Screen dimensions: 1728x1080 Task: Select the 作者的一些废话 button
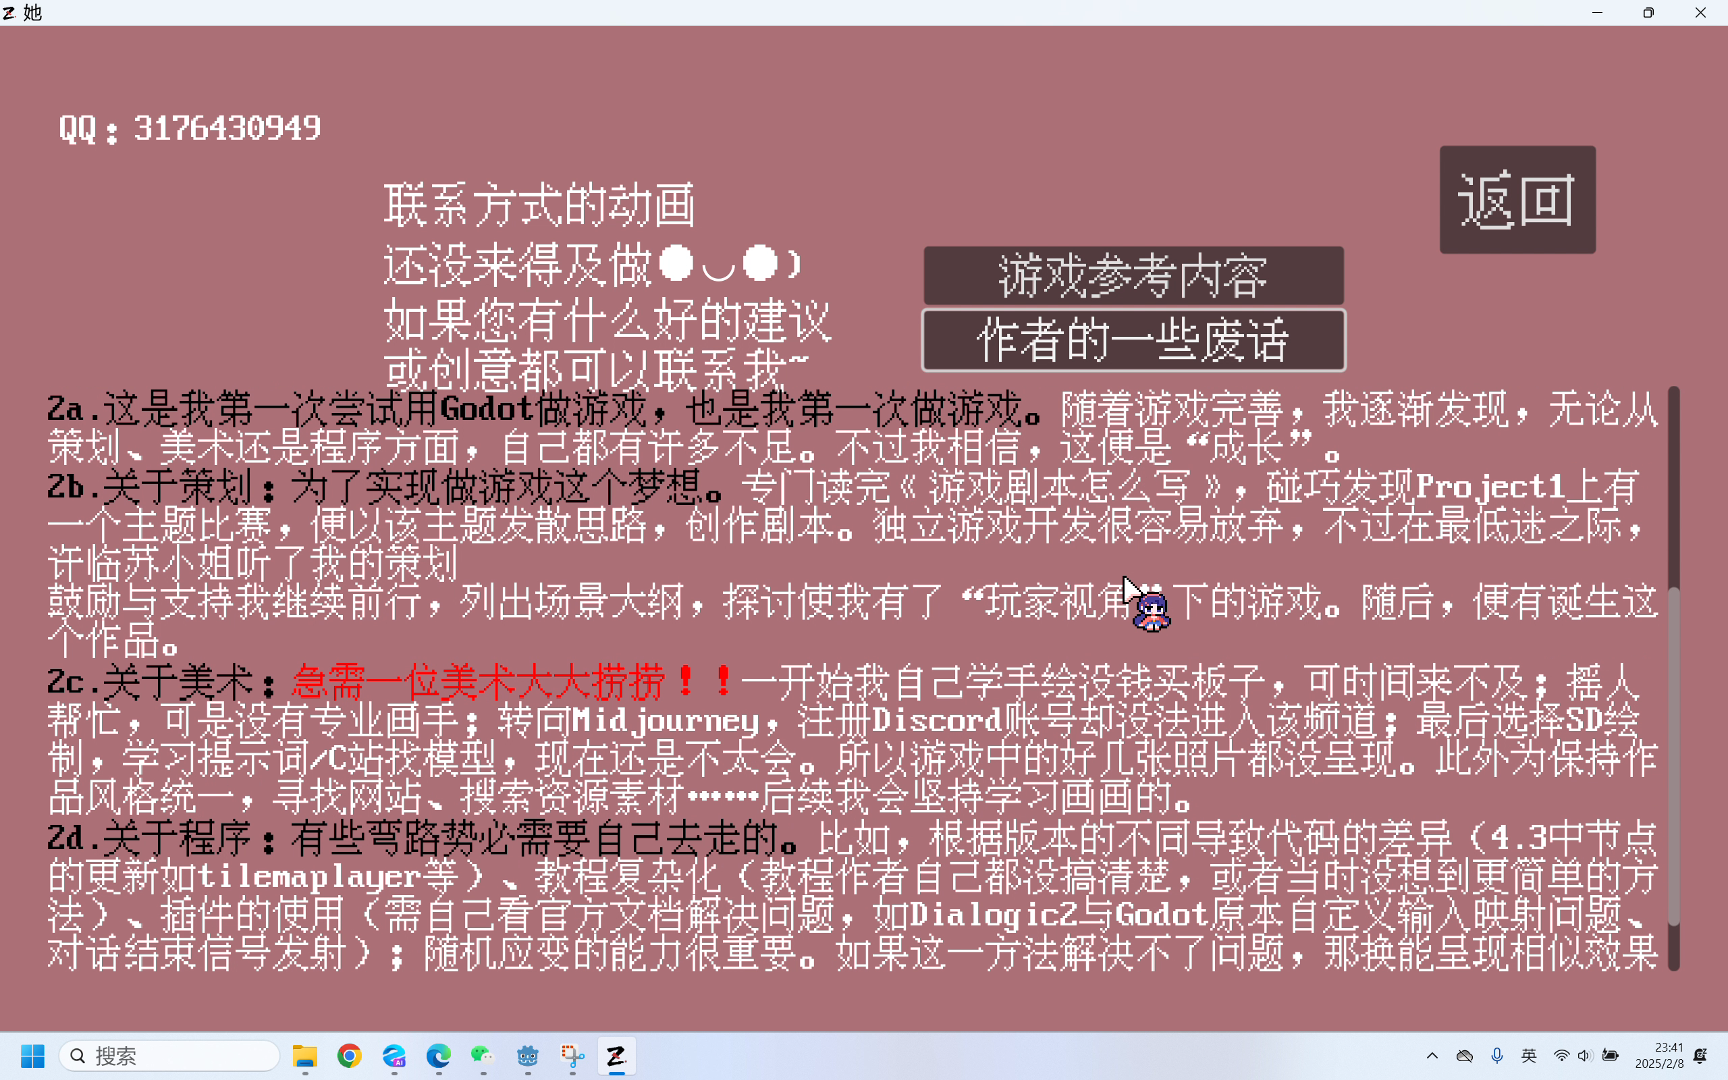pyautogui.click(x=1133, y=340)
